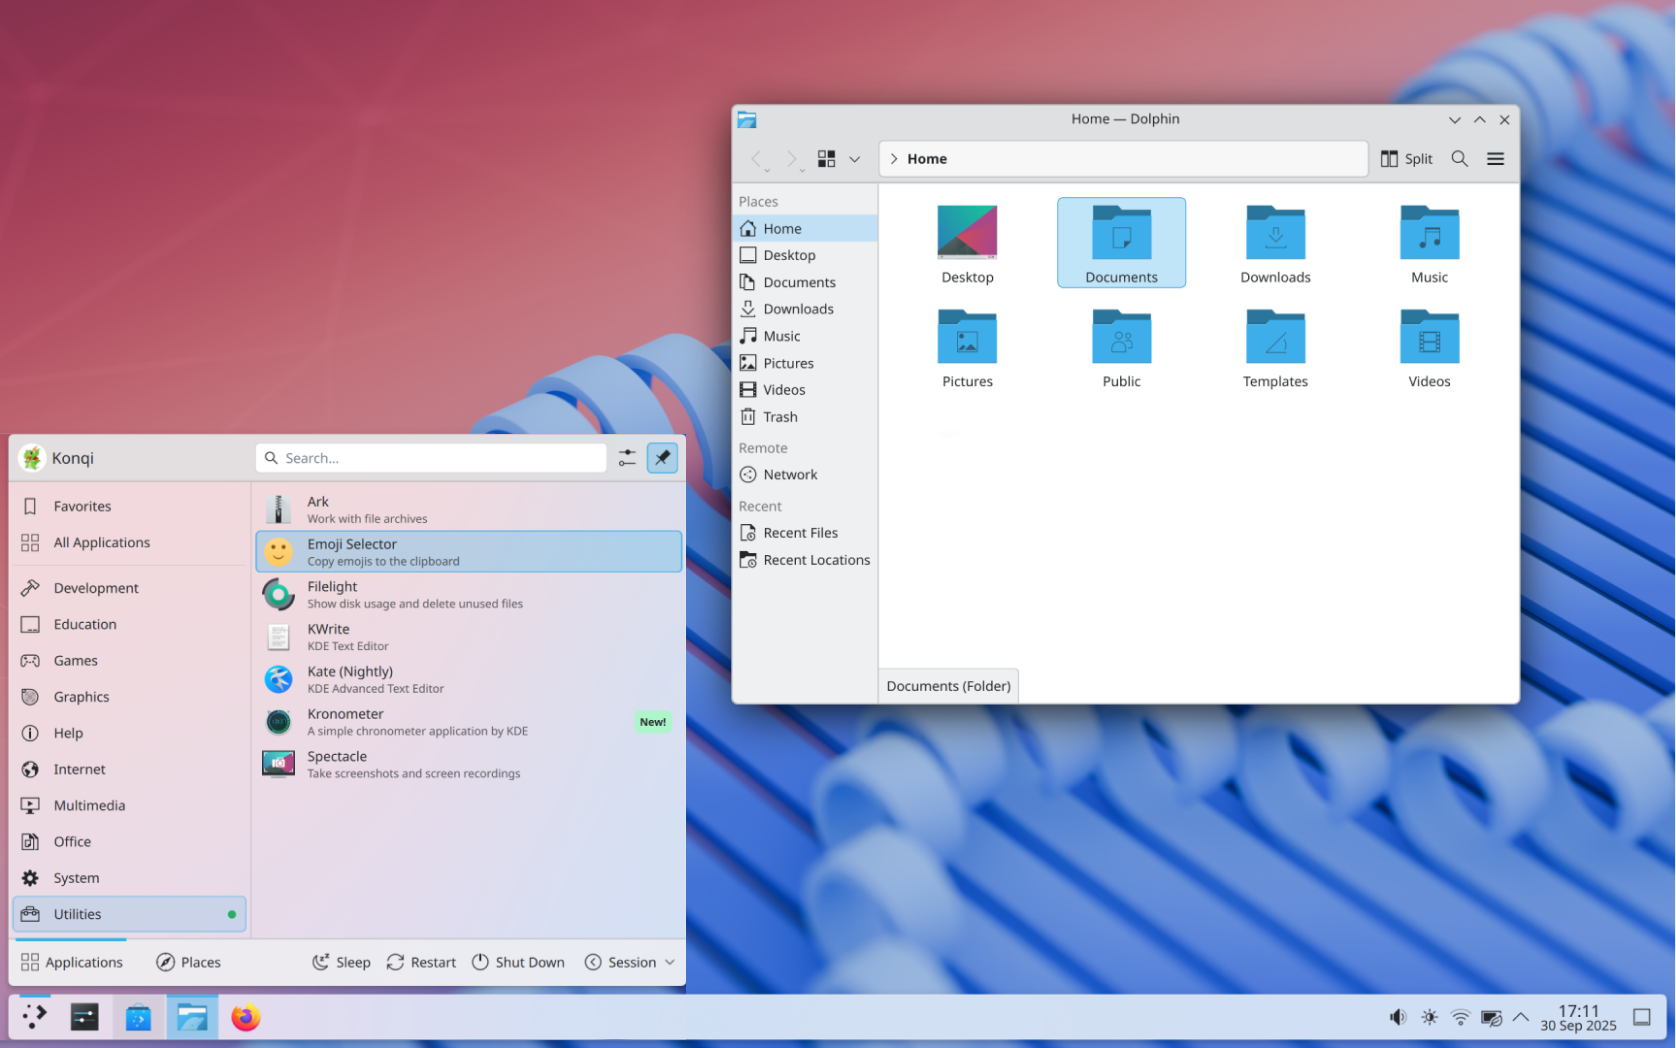Image resolution: width=1676 pixels, height=1048 pixels.
Task: Switch to the Places tab in the launcher
Action: (187, 962)
